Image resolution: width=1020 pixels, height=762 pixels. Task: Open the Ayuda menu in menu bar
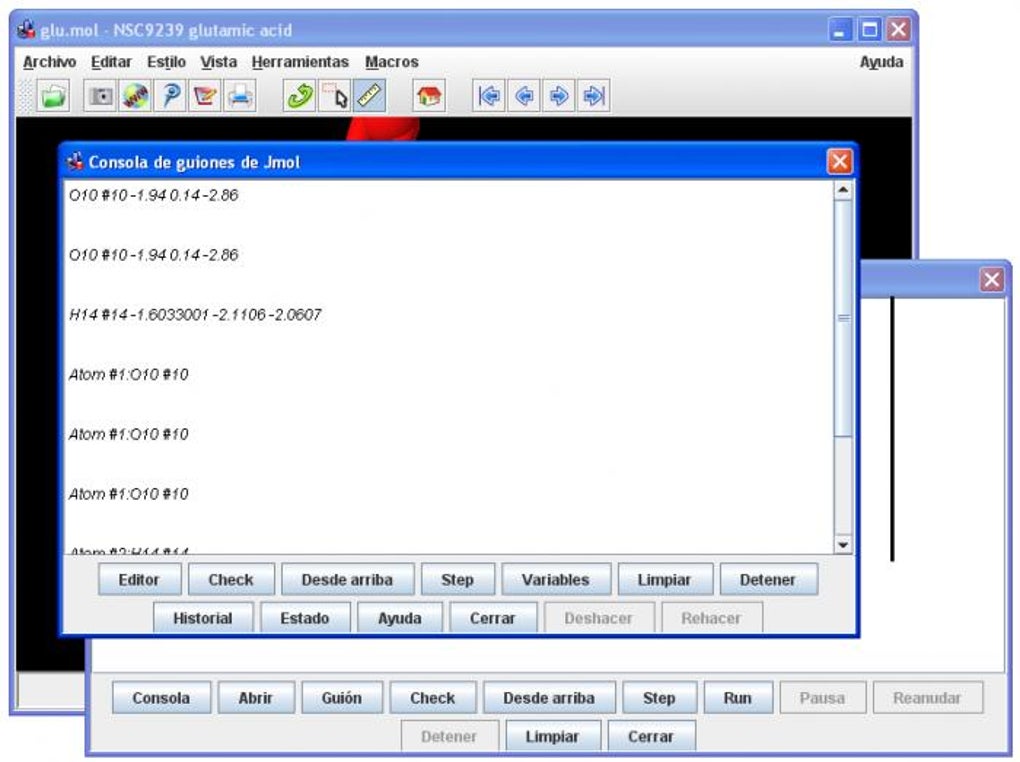click(881, 62)
